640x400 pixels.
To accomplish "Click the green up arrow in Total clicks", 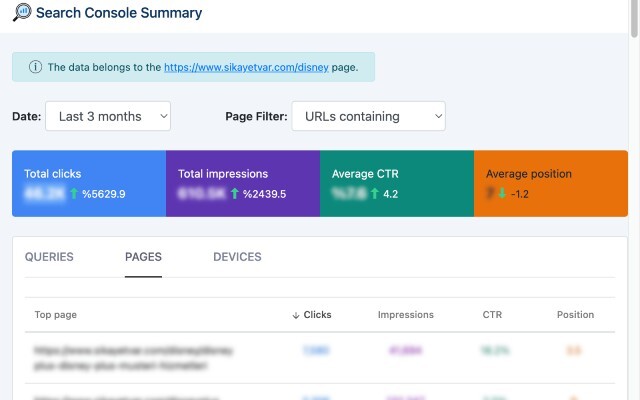I will (x=74, y=193).
